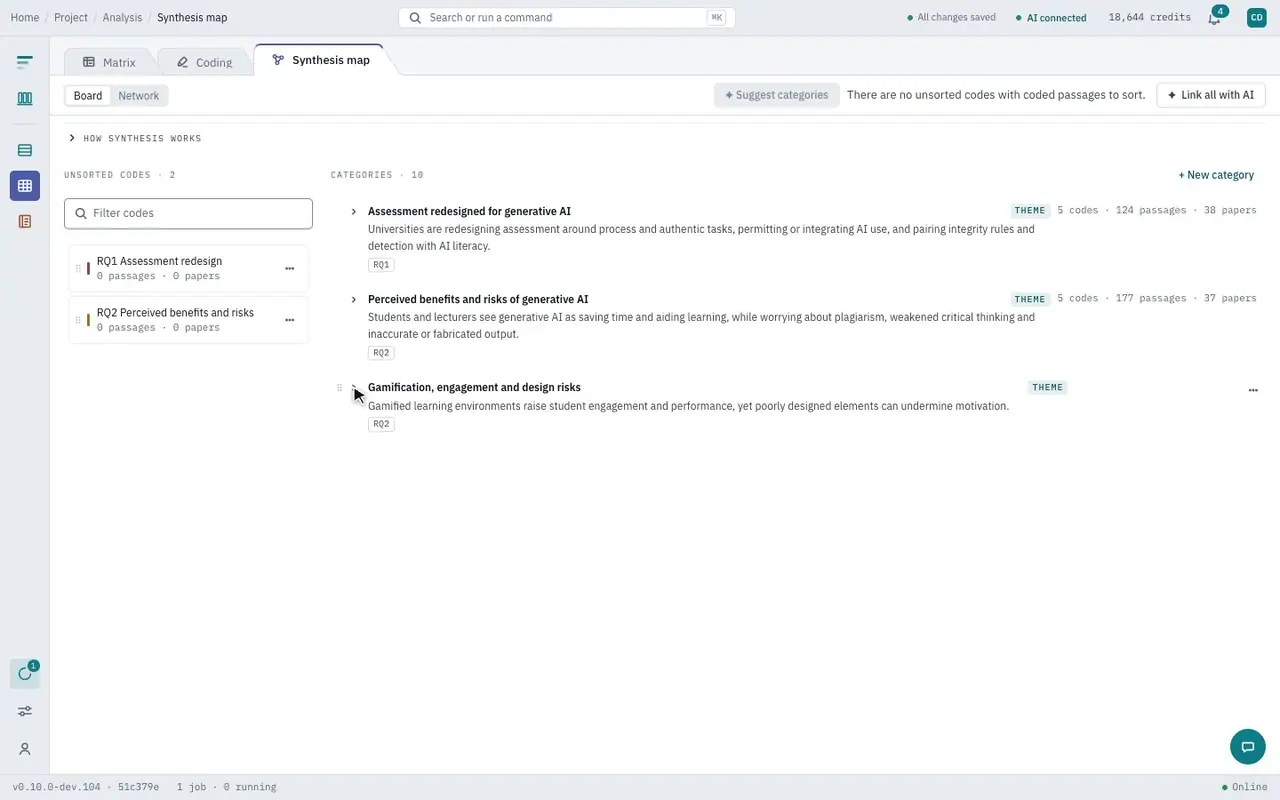Switch to the Coding tab
1280x800 pixels.
pyautogui.click(x=204, y=62)
